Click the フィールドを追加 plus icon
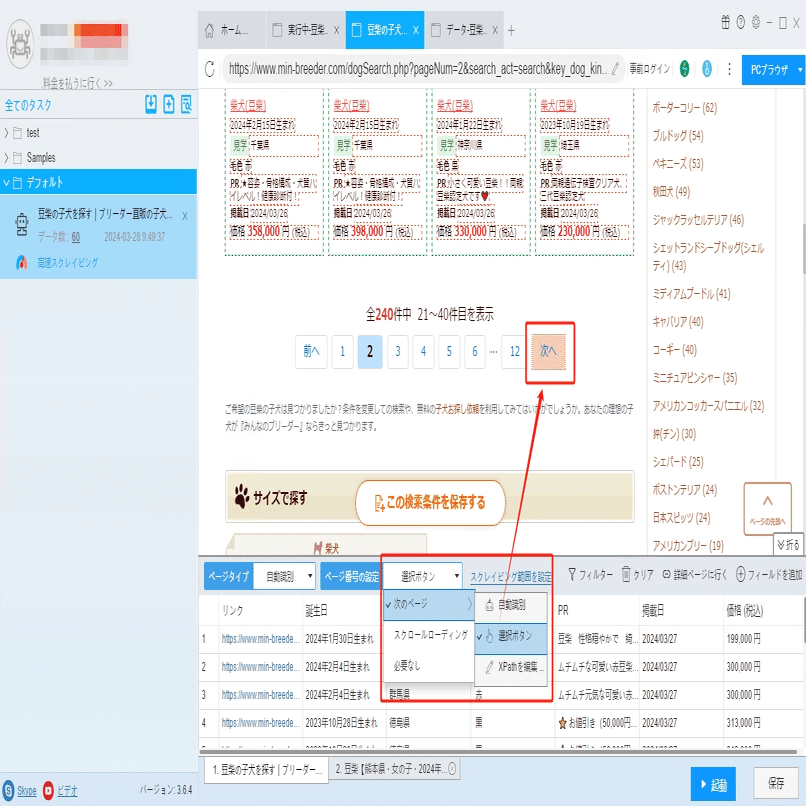This screenshot has height=806, width=806. [x=740, y=575]
